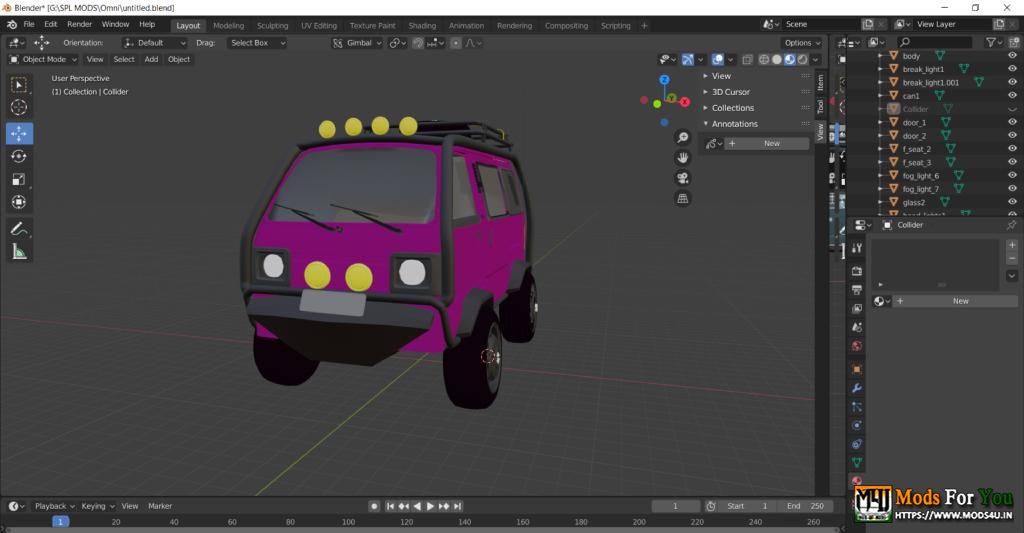Hide break_light1 in the outliner
The width and height of the screenshot is (1024, 533).
[x=1012, y=69]
